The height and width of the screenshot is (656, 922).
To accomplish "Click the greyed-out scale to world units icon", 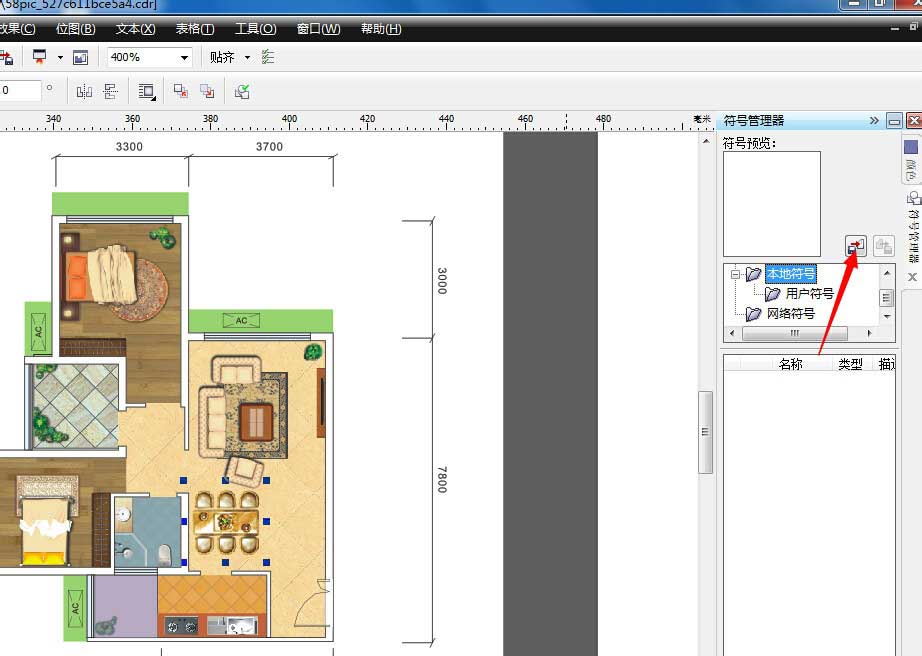I will pos(883,246).
